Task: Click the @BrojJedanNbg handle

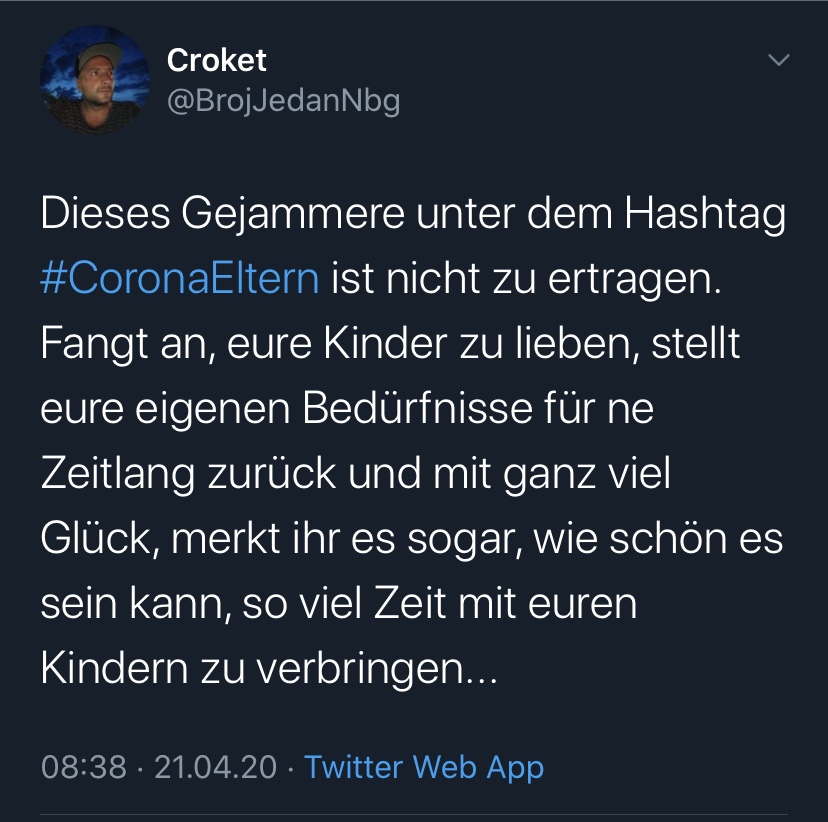Action: 283,101
